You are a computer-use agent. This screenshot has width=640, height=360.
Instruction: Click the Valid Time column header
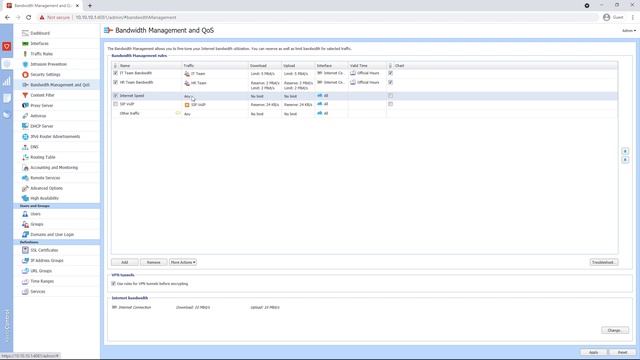pos(367,66)
